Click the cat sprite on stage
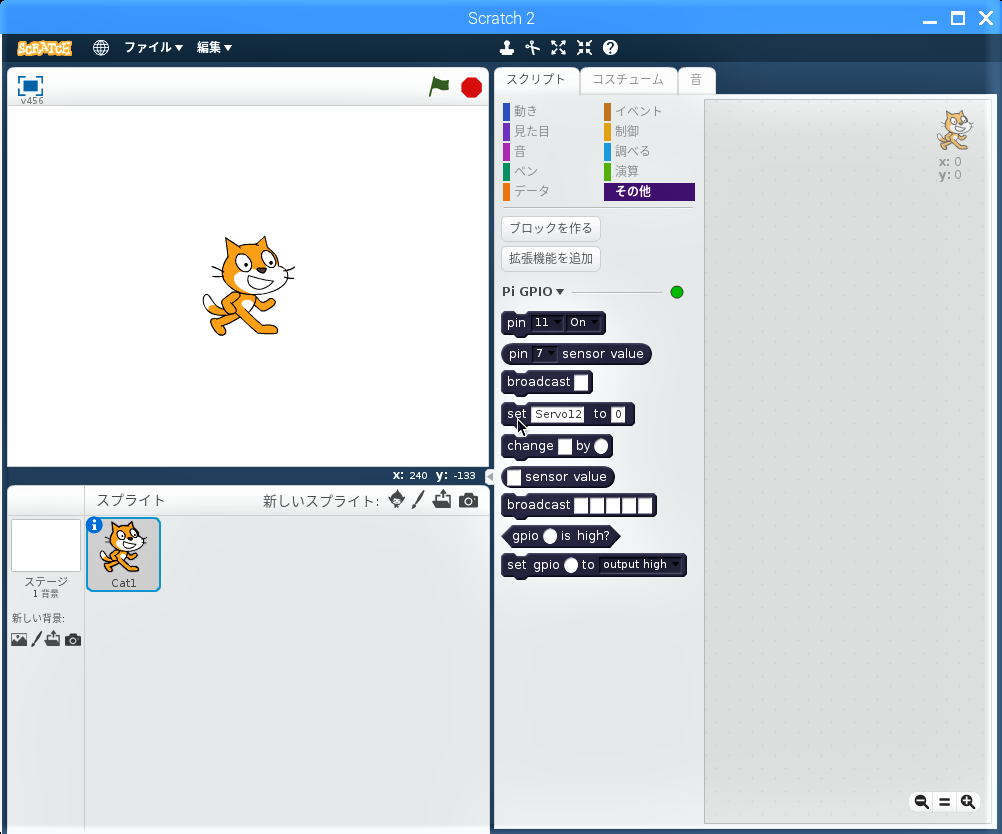Screen dimensions: 1002x834 coord(249,286)
